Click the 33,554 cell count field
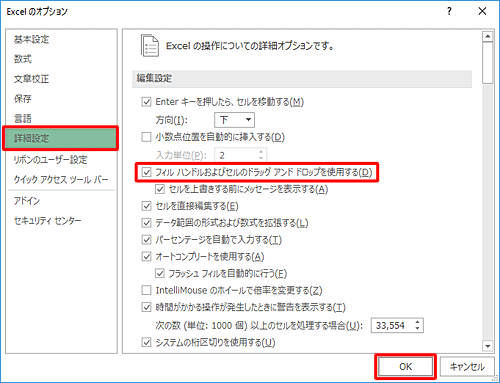 (393, 325)
